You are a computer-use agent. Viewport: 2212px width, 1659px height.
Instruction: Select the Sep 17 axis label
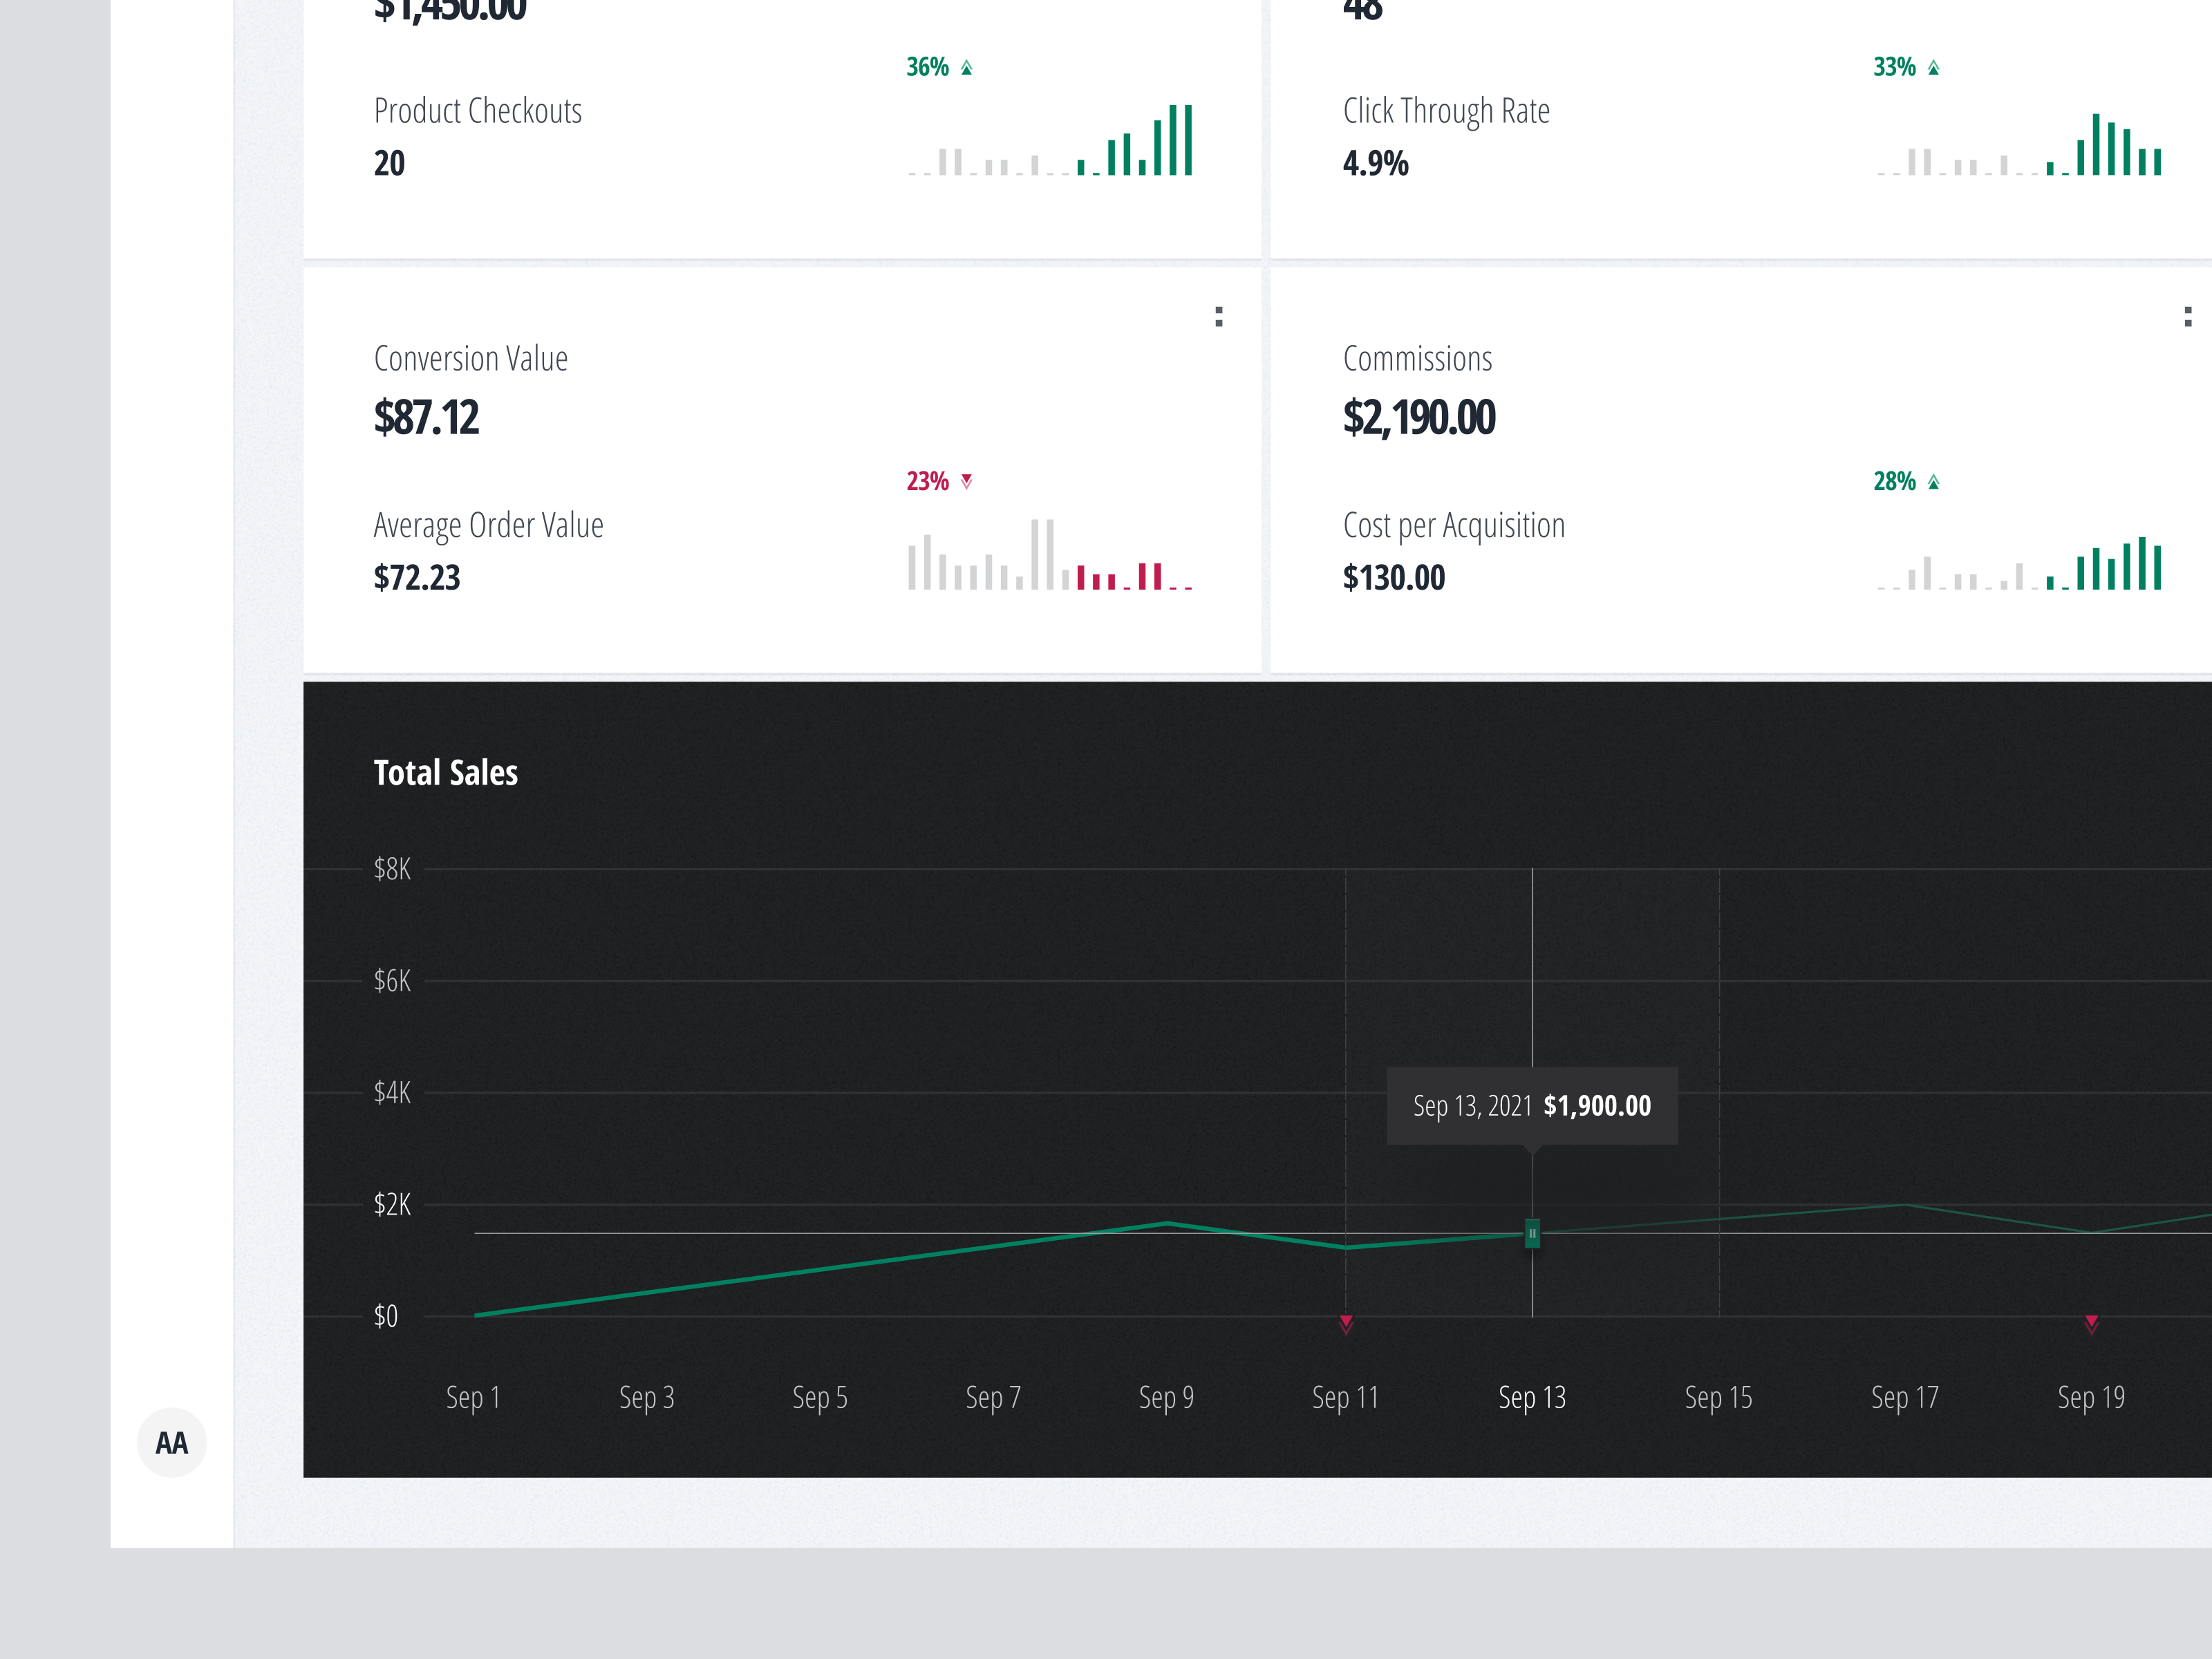click(x=1904, y=1397)
